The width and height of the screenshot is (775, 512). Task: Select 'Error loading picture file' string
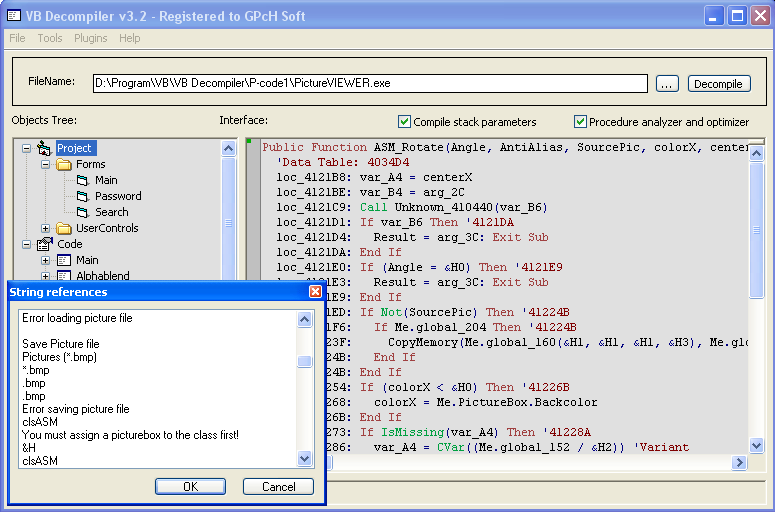tap(77, 318)
